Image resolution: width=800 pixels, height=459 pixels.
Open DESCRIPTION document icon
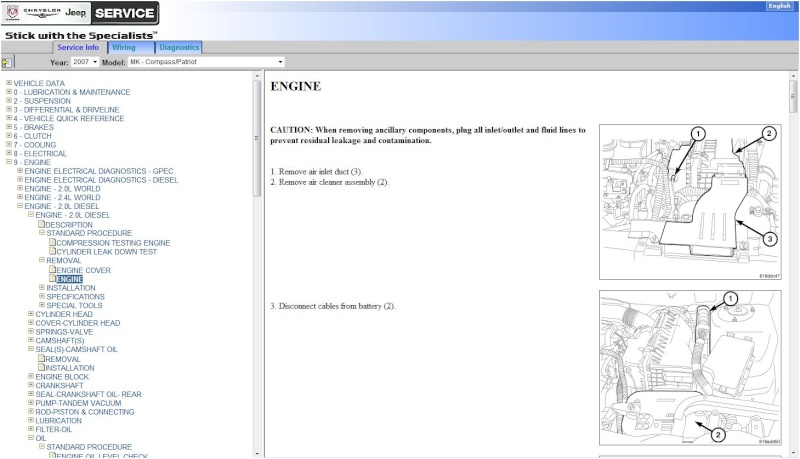click(x=42, y=224)
